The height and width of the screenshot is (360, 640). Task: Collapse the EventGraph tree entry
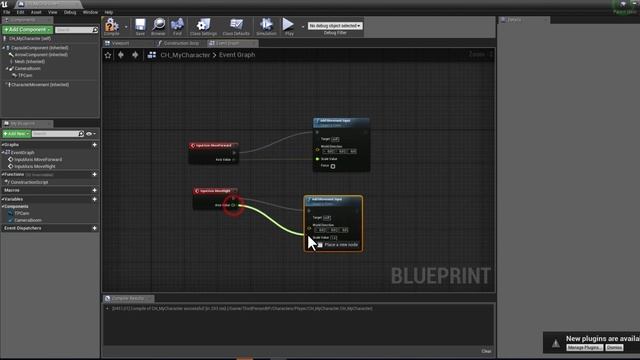[3, 152]
